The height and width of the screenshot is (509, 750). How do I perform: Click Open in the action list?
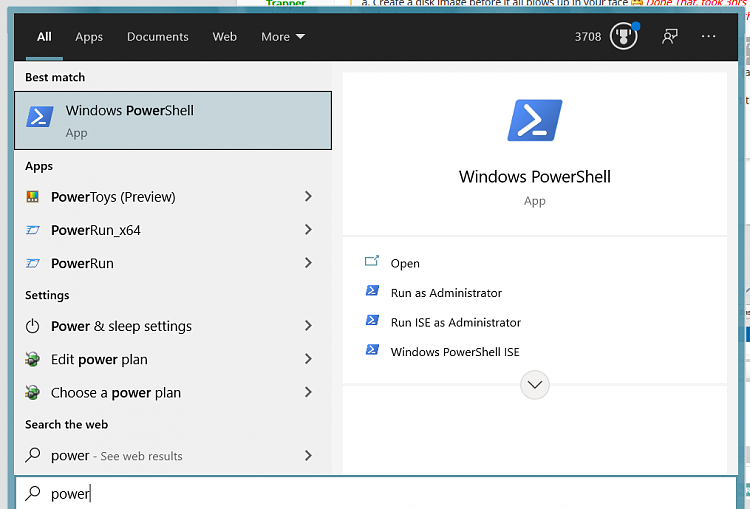point(405,264)
